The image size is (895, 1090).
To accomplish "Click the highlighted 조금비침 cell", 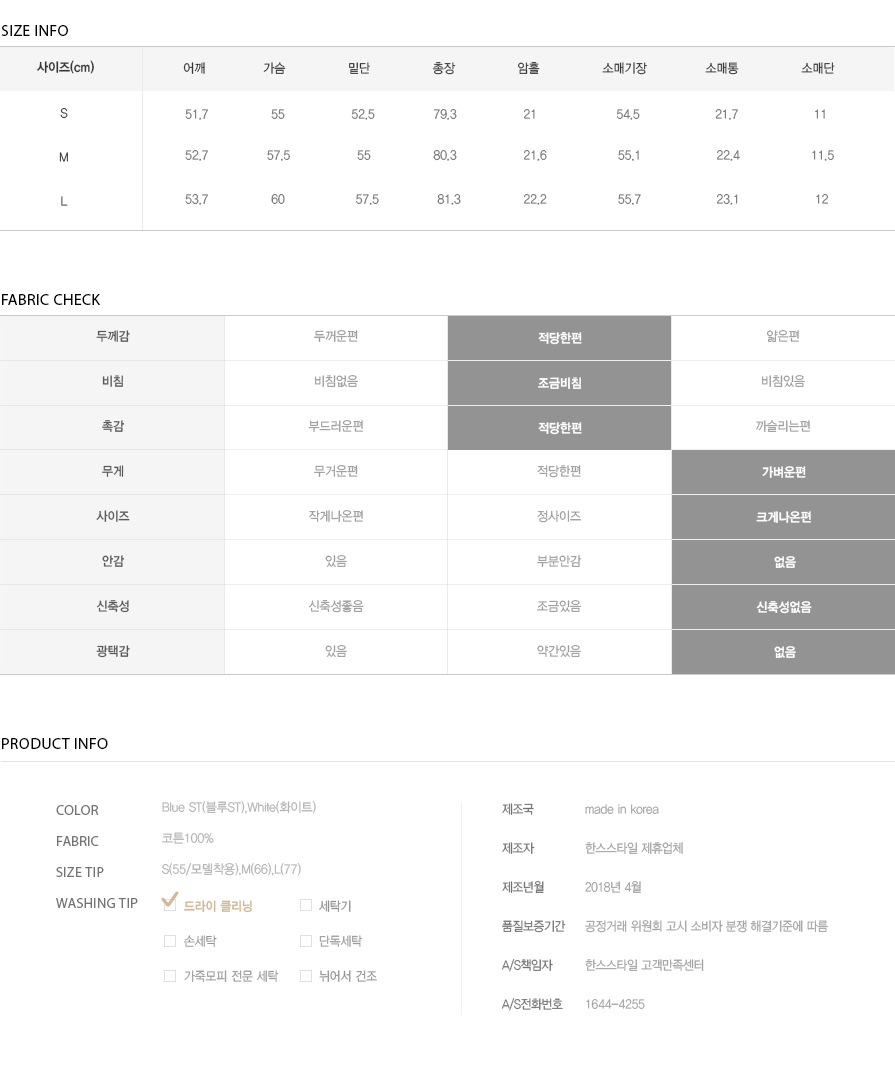I will [x=560, y=383].
